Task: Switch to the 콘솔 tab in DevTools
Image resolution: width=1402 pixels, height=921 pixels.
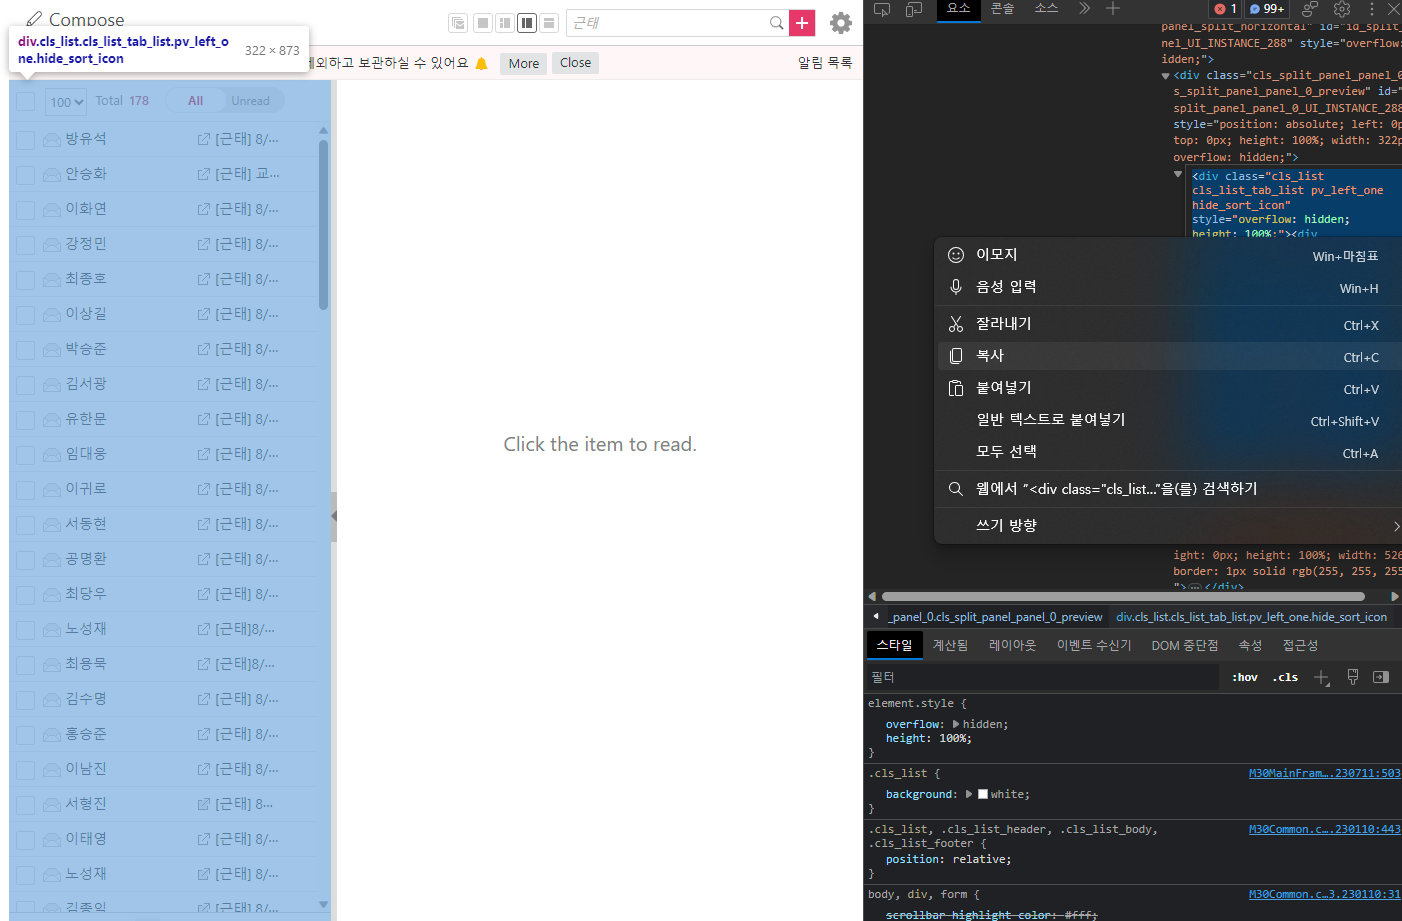Action: pyautogui.click(x=1002, y=10)
